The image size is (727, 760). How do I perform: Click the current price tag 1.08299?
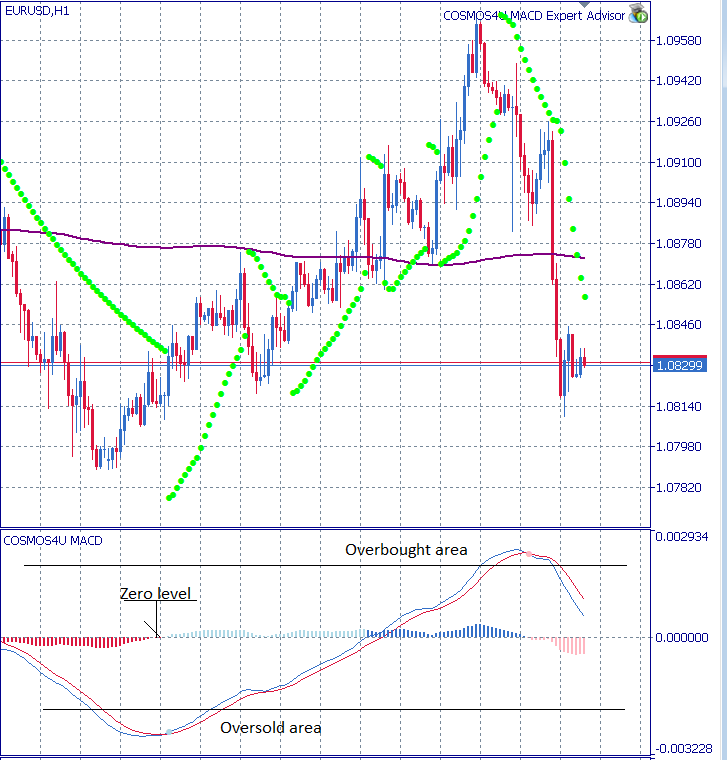pyautogui.click(x=680, y=364)
